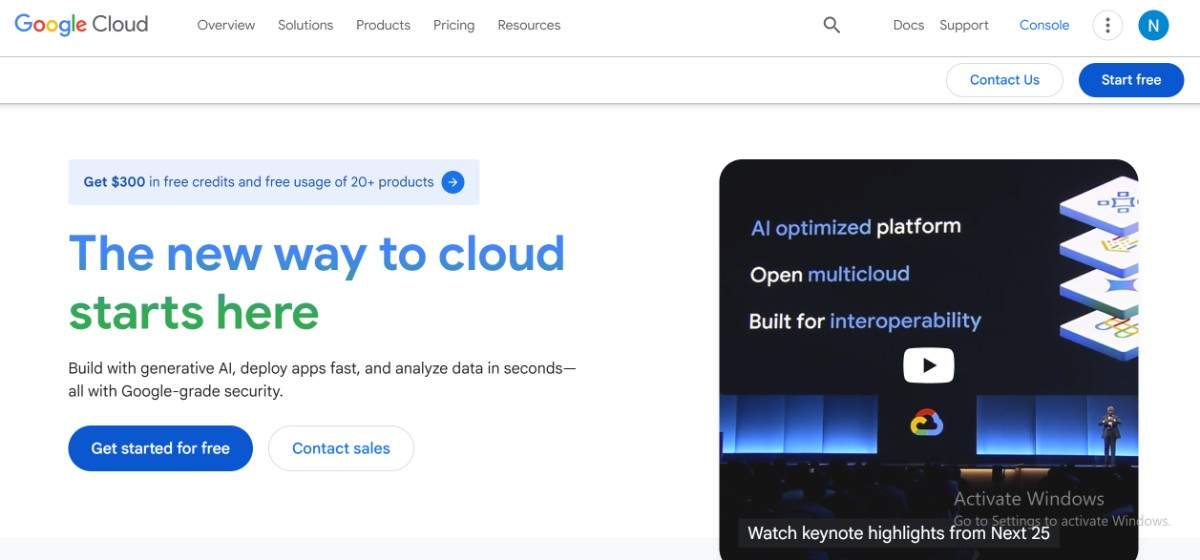
Task: Open the Support link
Action: click(x=964, y=25)
